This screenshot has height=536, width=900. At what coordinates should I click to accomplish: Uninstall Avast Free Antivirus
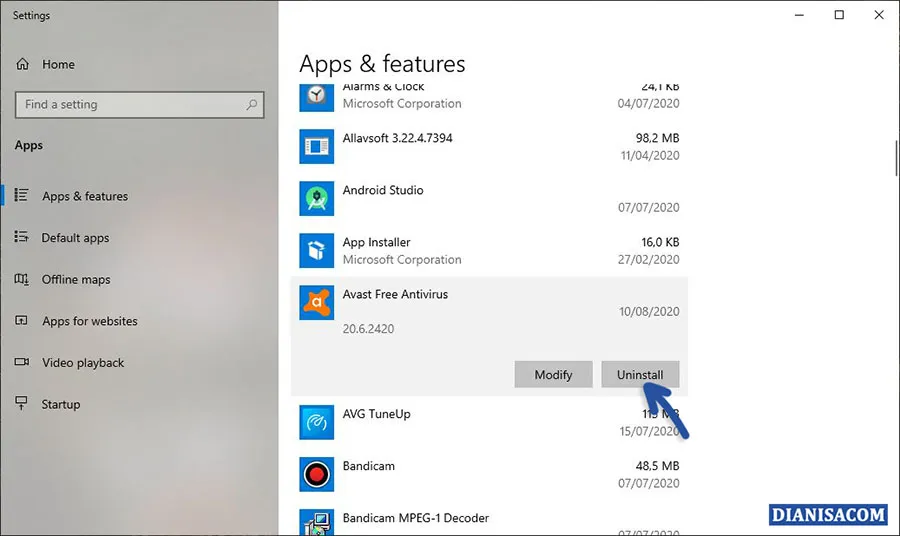(640, 374)
